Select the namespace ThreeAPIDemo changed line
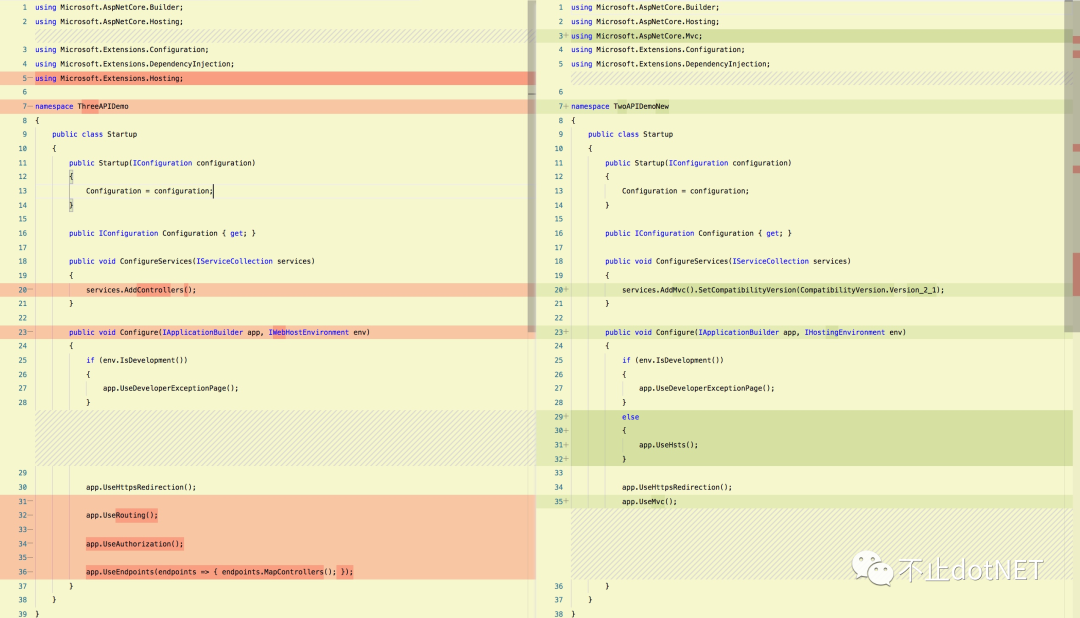 point(100,105)
